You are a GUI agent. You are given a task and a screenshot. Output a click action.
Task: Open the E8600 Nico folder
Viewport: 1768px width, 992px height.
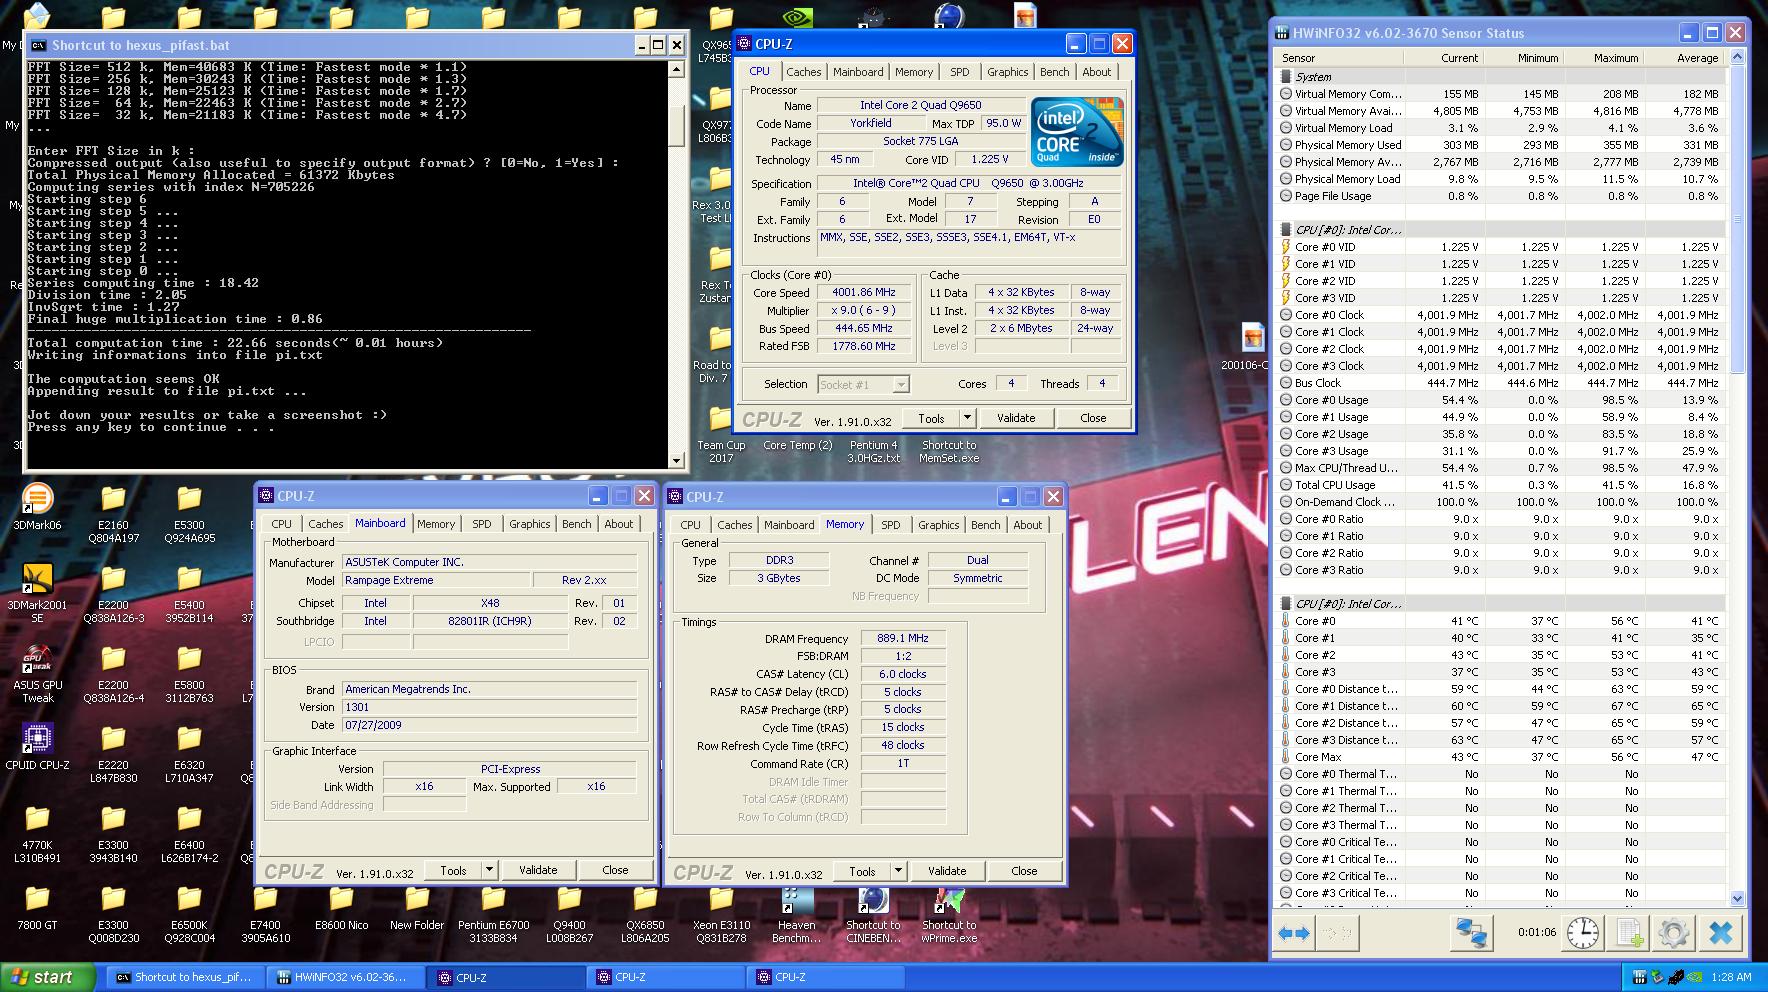click(341, 906)
